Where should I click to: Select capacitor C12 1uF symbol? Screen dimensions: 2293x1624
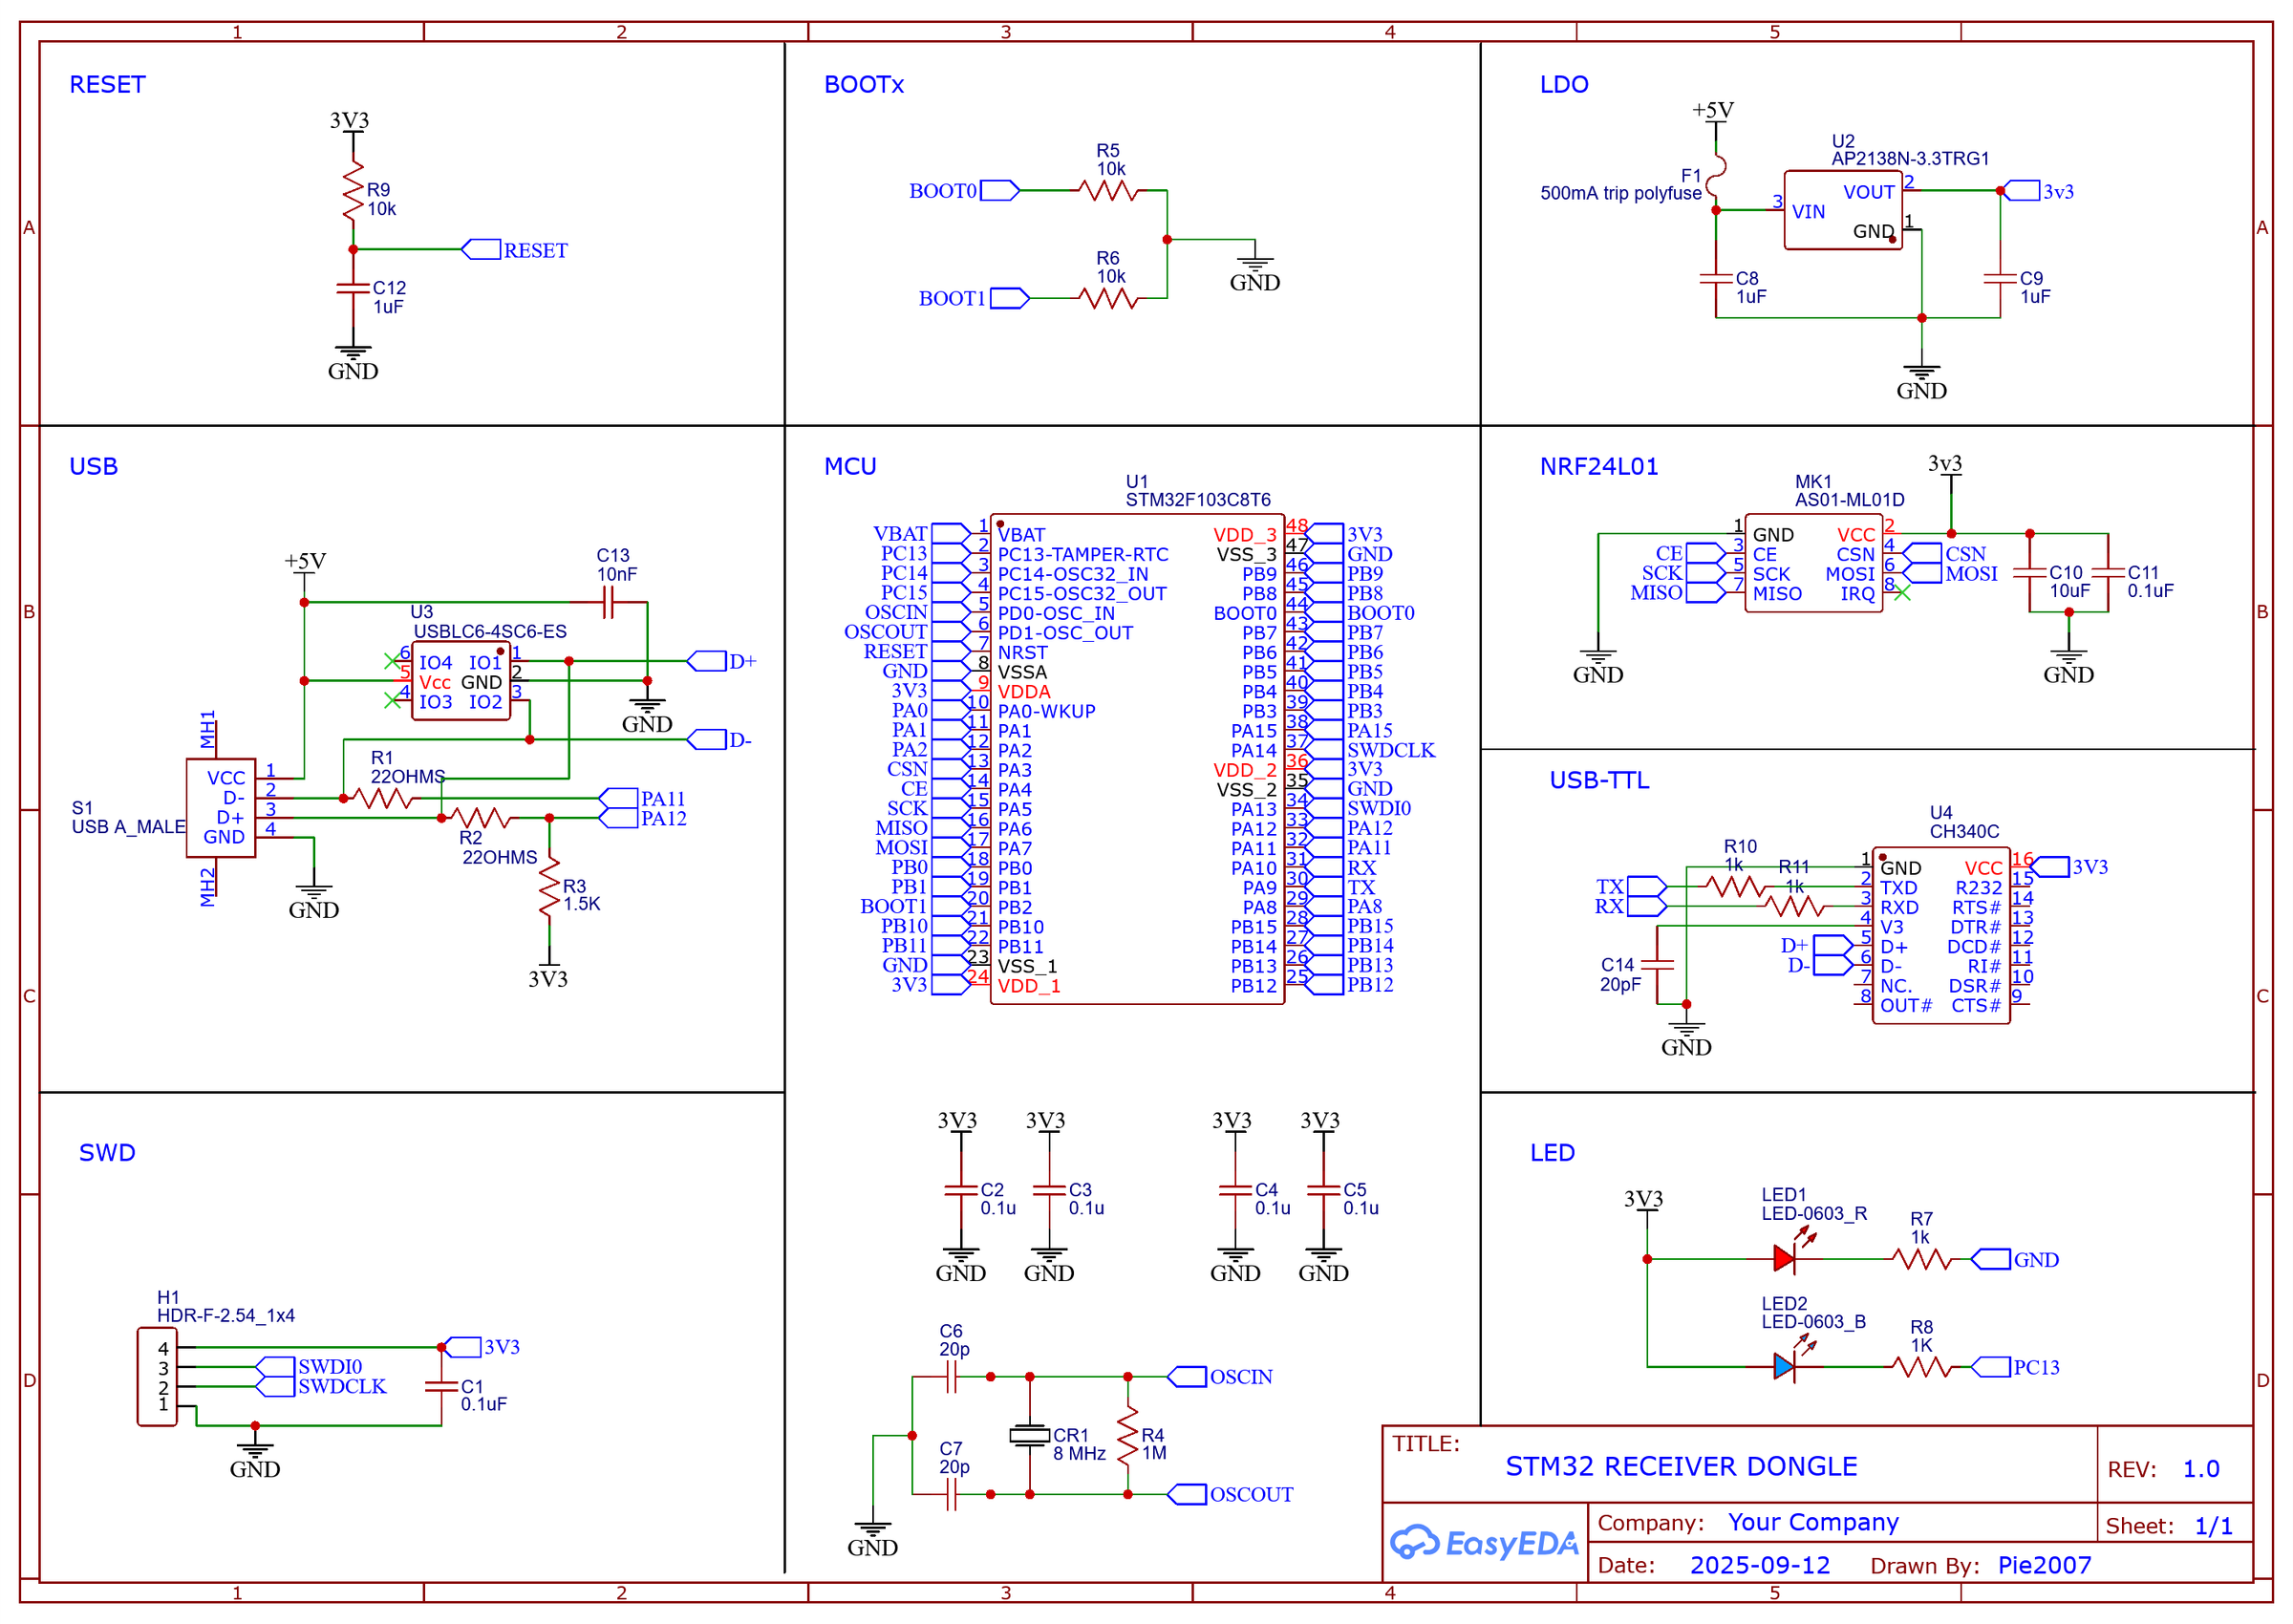coord(353,288)
